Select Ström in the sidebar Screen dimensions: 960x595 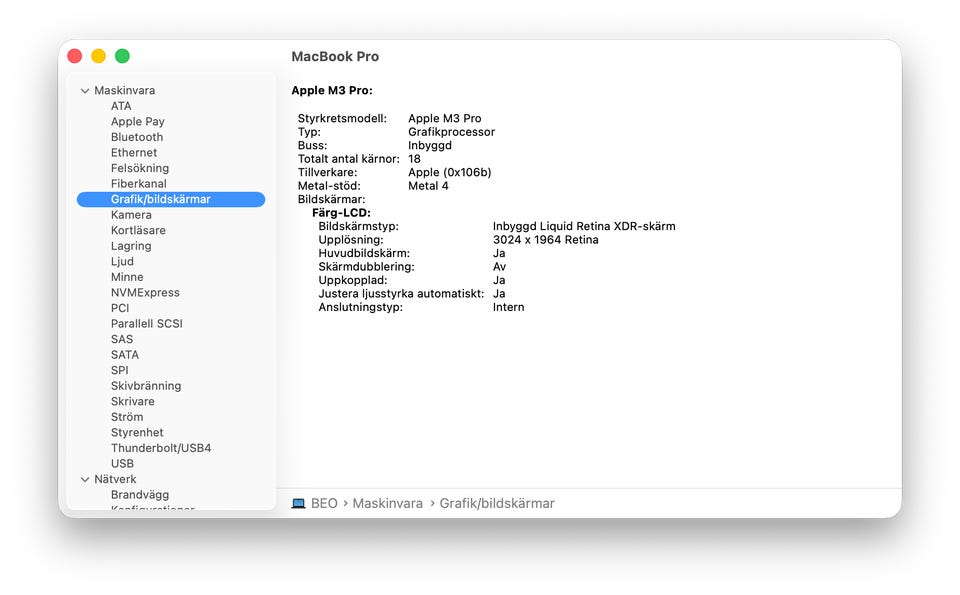[127, 417]
